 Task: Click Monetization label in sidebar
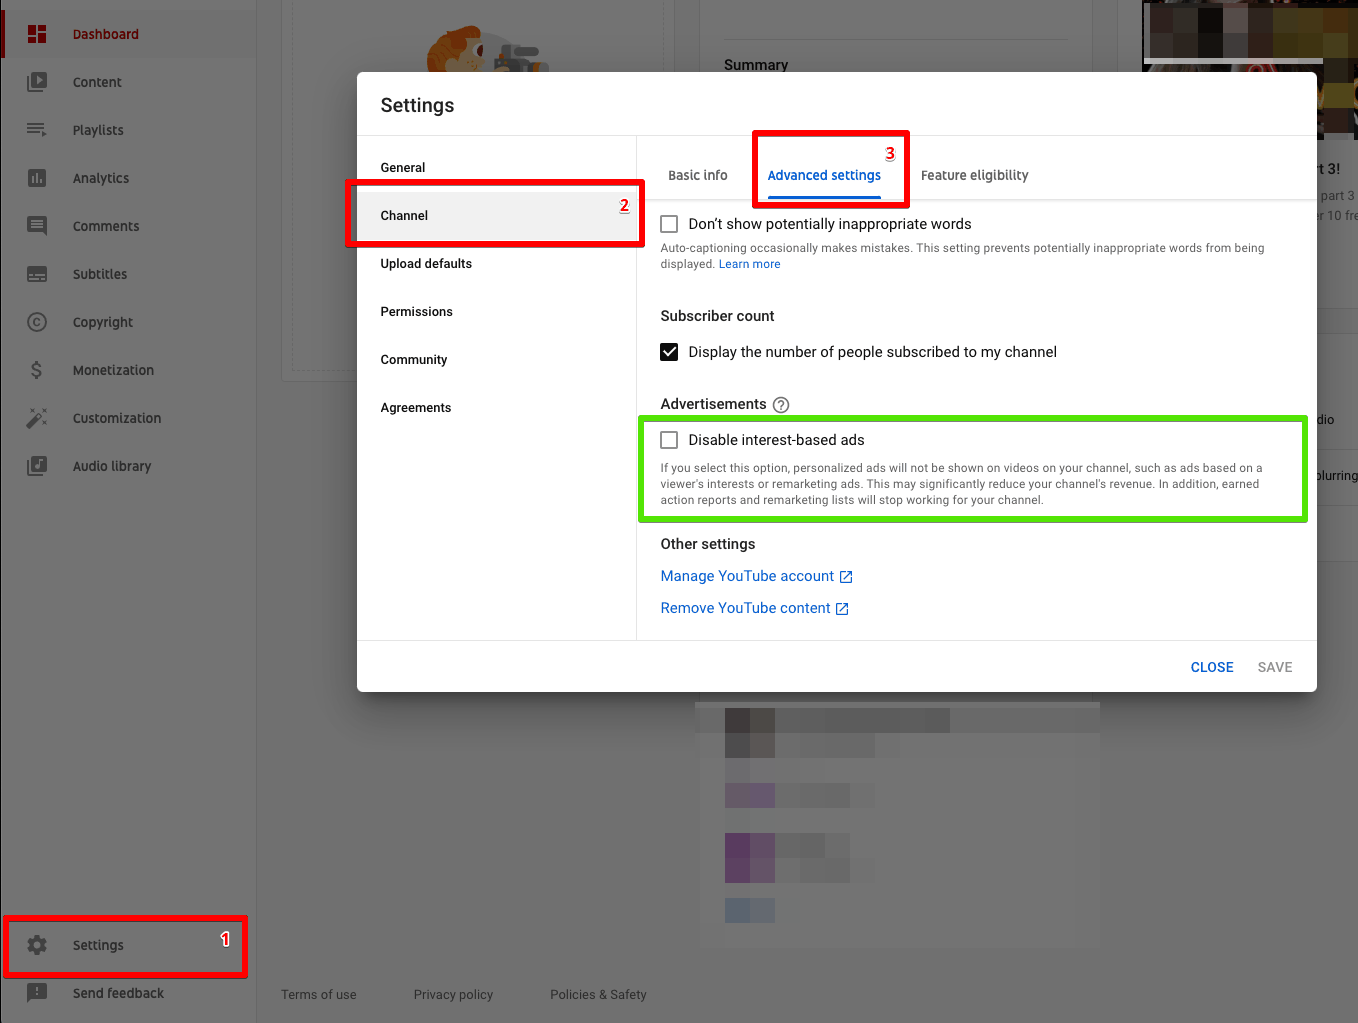pyautogui.click(x=113, y=370)
